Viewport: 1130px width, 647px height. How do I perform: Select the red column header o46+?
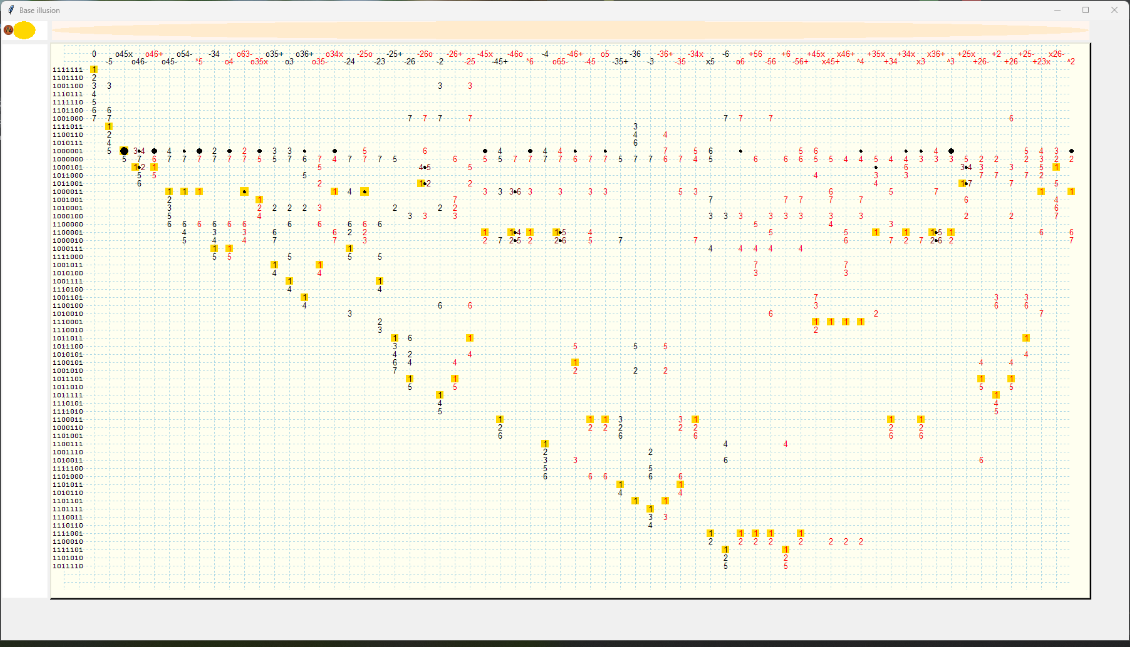[x=154, y=54]
